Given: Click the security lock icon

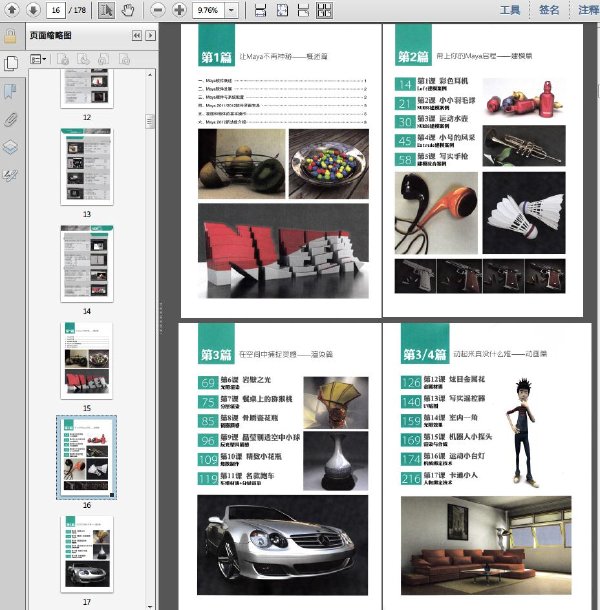Looking at the screenshot, I should tap(11, 37).
